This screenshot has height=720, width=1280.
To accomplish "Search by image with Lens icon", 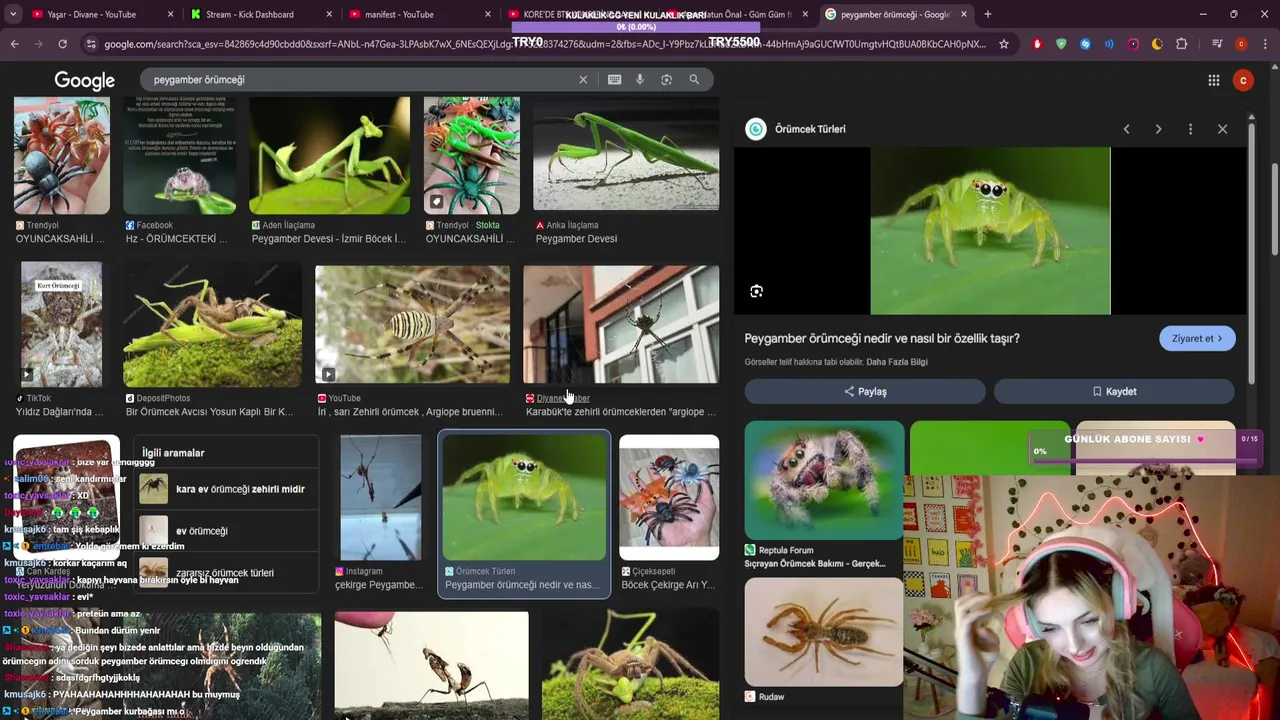I will click(x=666, y=79).
